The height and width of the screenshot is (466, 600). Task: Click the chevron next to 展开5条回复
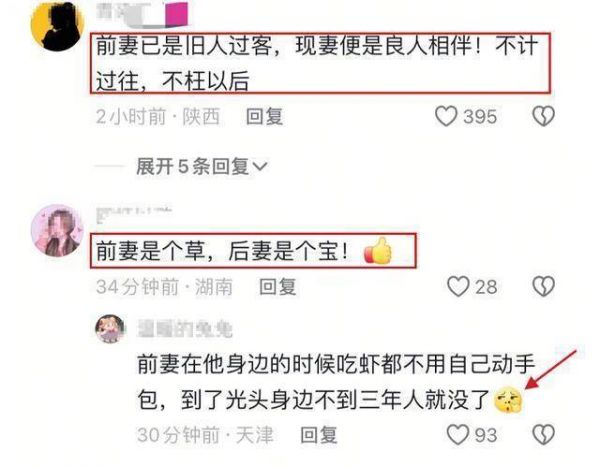point(260,167)
